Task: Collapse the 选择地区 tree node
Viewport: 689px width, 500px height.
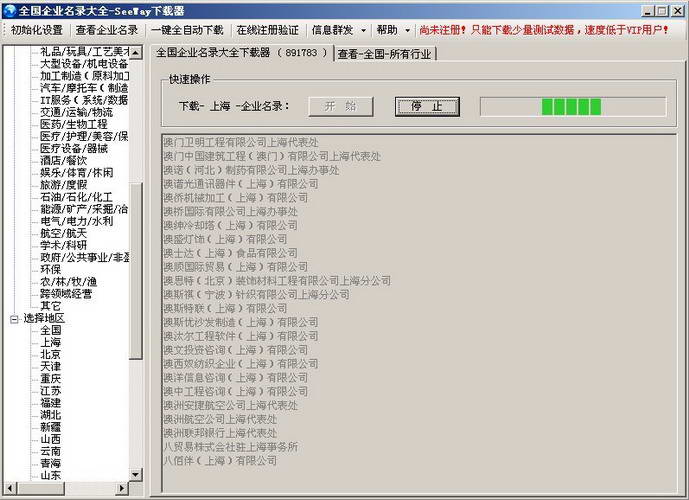Action: point(14,319)
